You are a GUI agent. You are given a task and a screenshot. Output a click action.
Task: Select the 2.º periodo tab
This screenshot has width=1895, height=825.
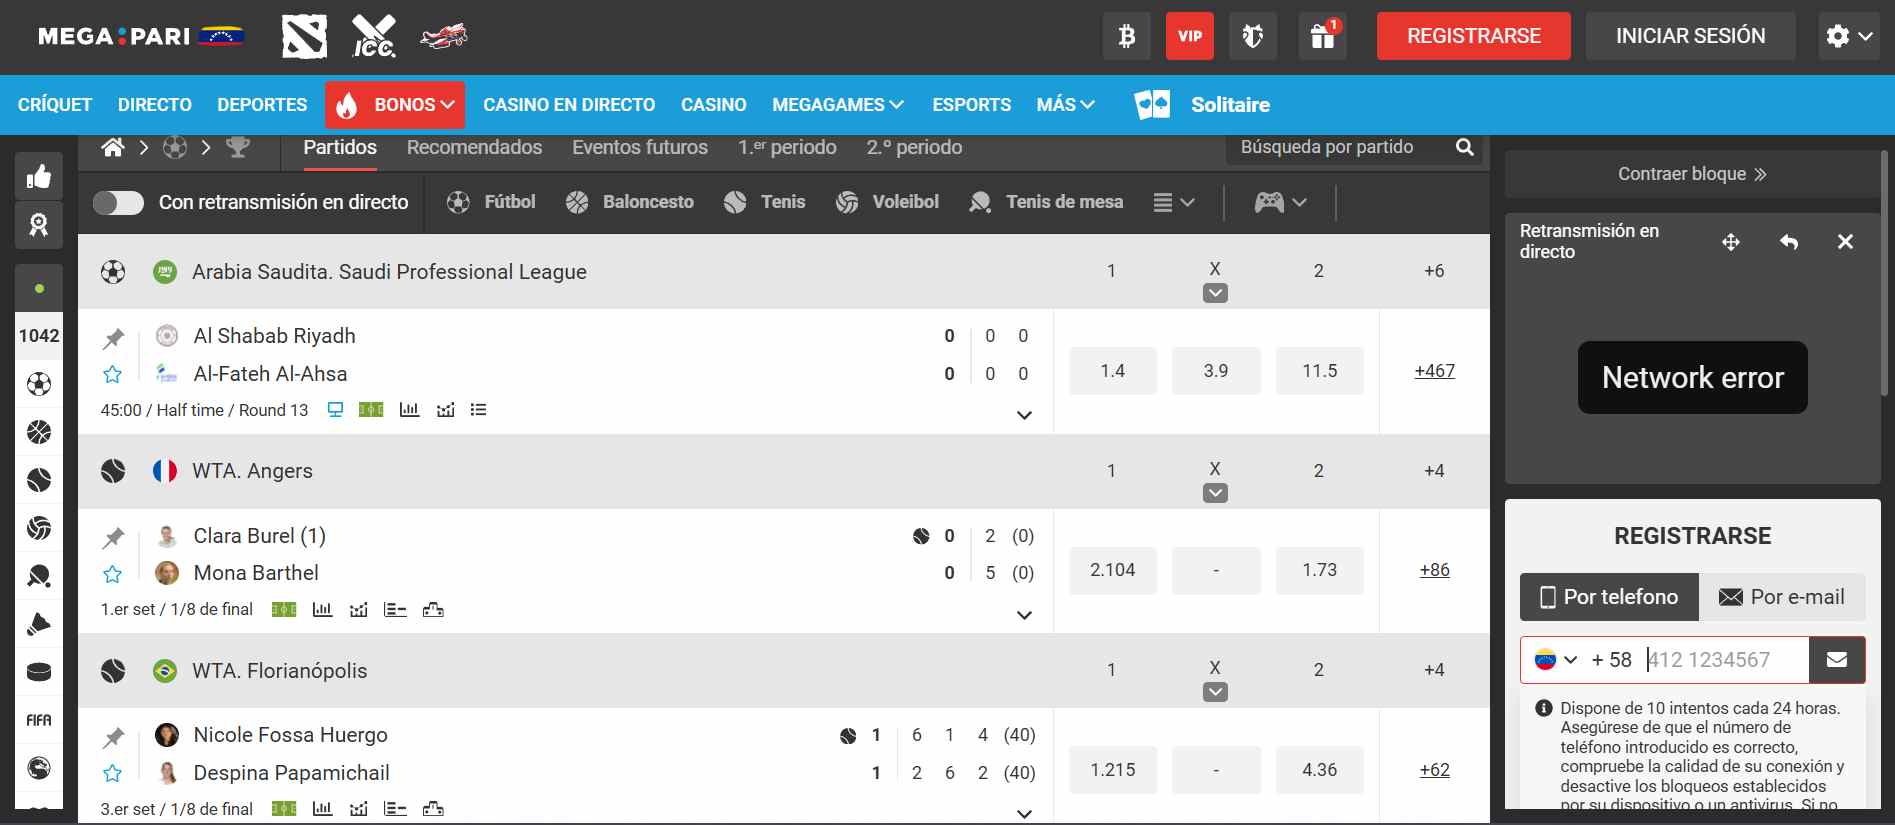tap(914, 148)
